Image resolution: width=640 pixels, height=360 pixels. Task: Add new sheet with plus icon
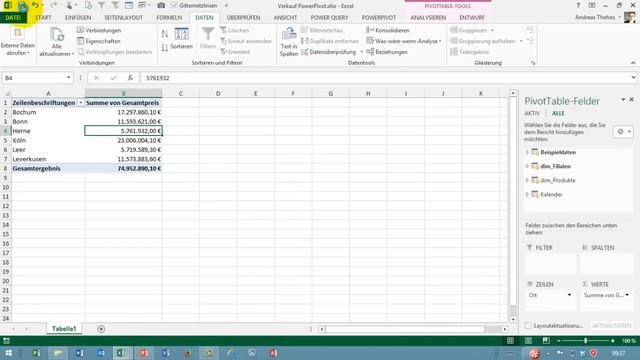point(101,329)
